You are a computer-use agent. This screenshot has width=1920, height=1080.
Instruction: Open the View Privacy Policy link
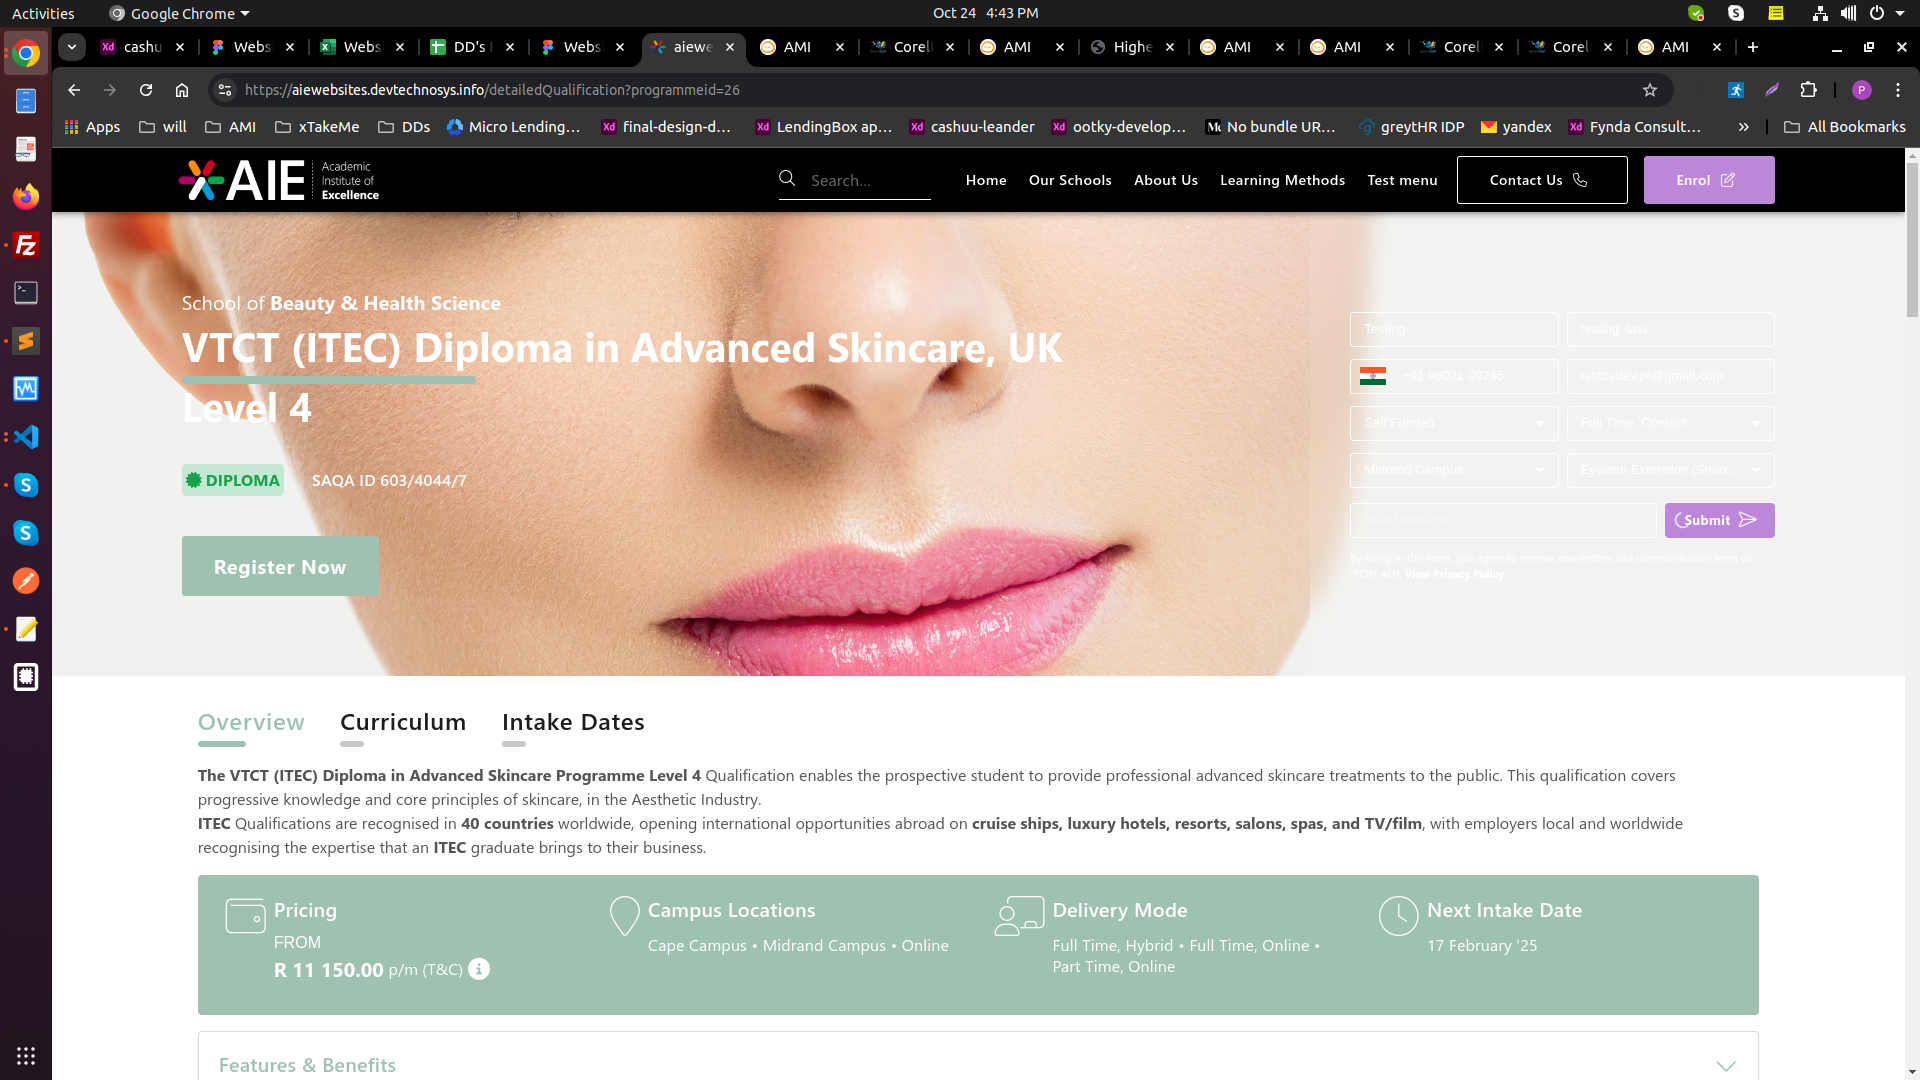1454,574
